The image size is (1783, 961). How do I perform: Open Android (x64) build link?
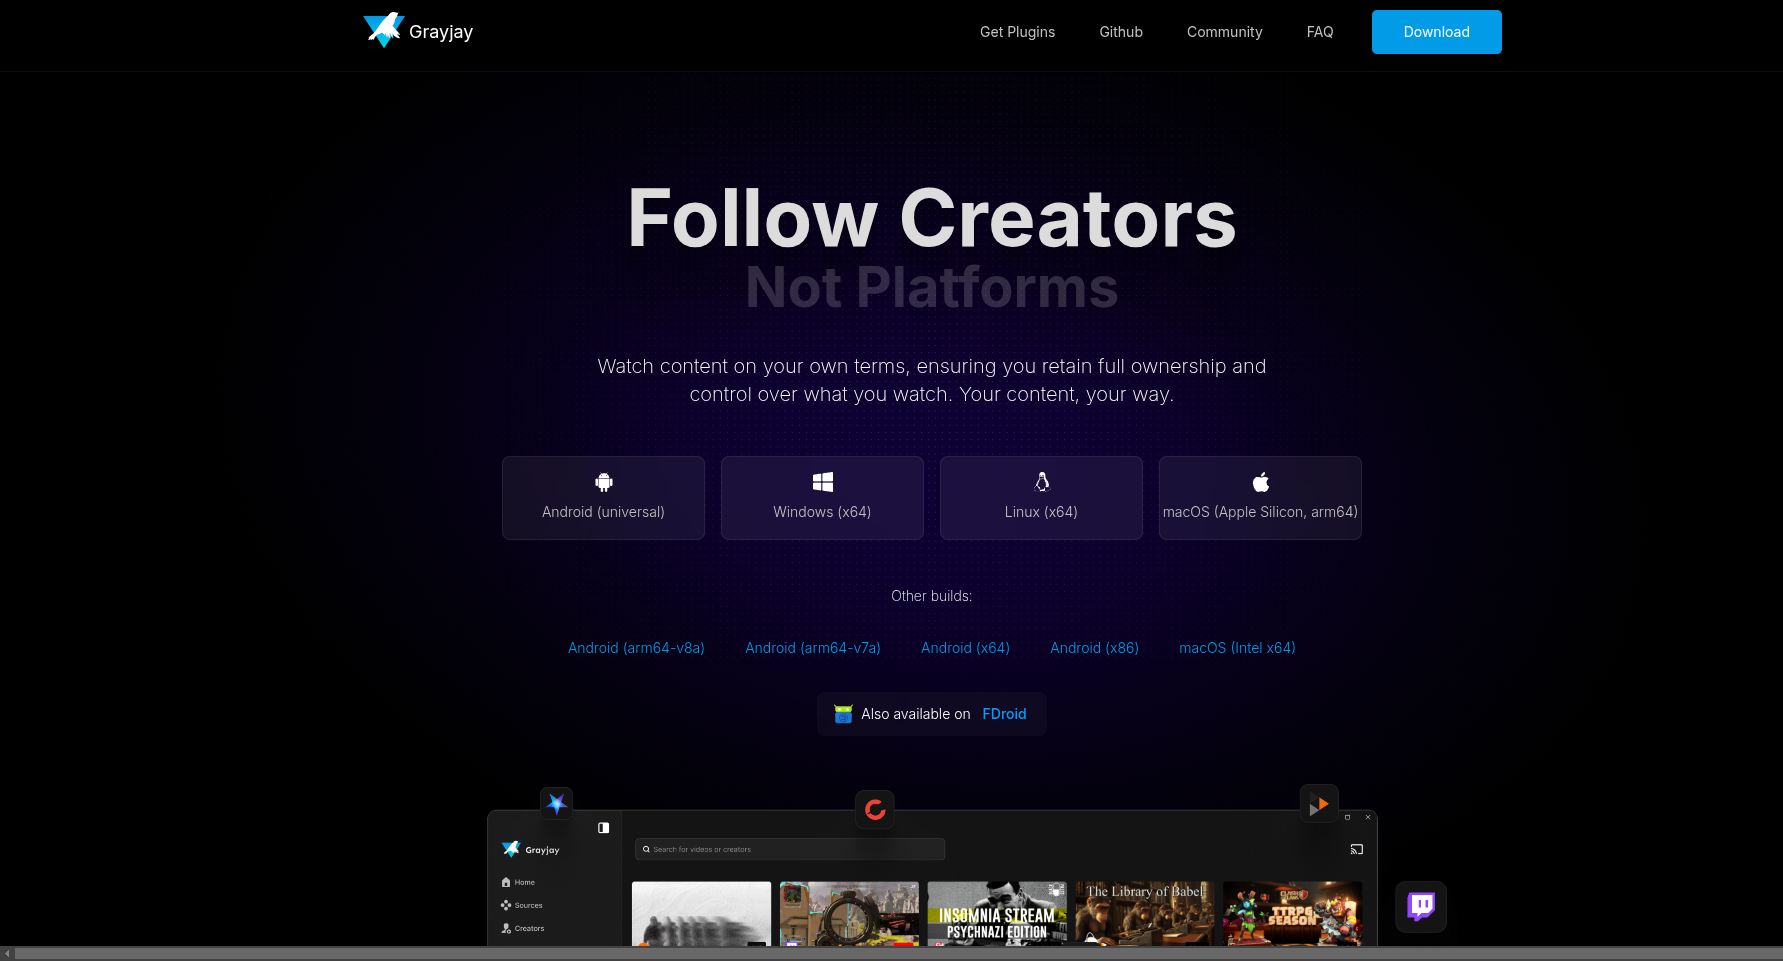(x=965, y=648)
